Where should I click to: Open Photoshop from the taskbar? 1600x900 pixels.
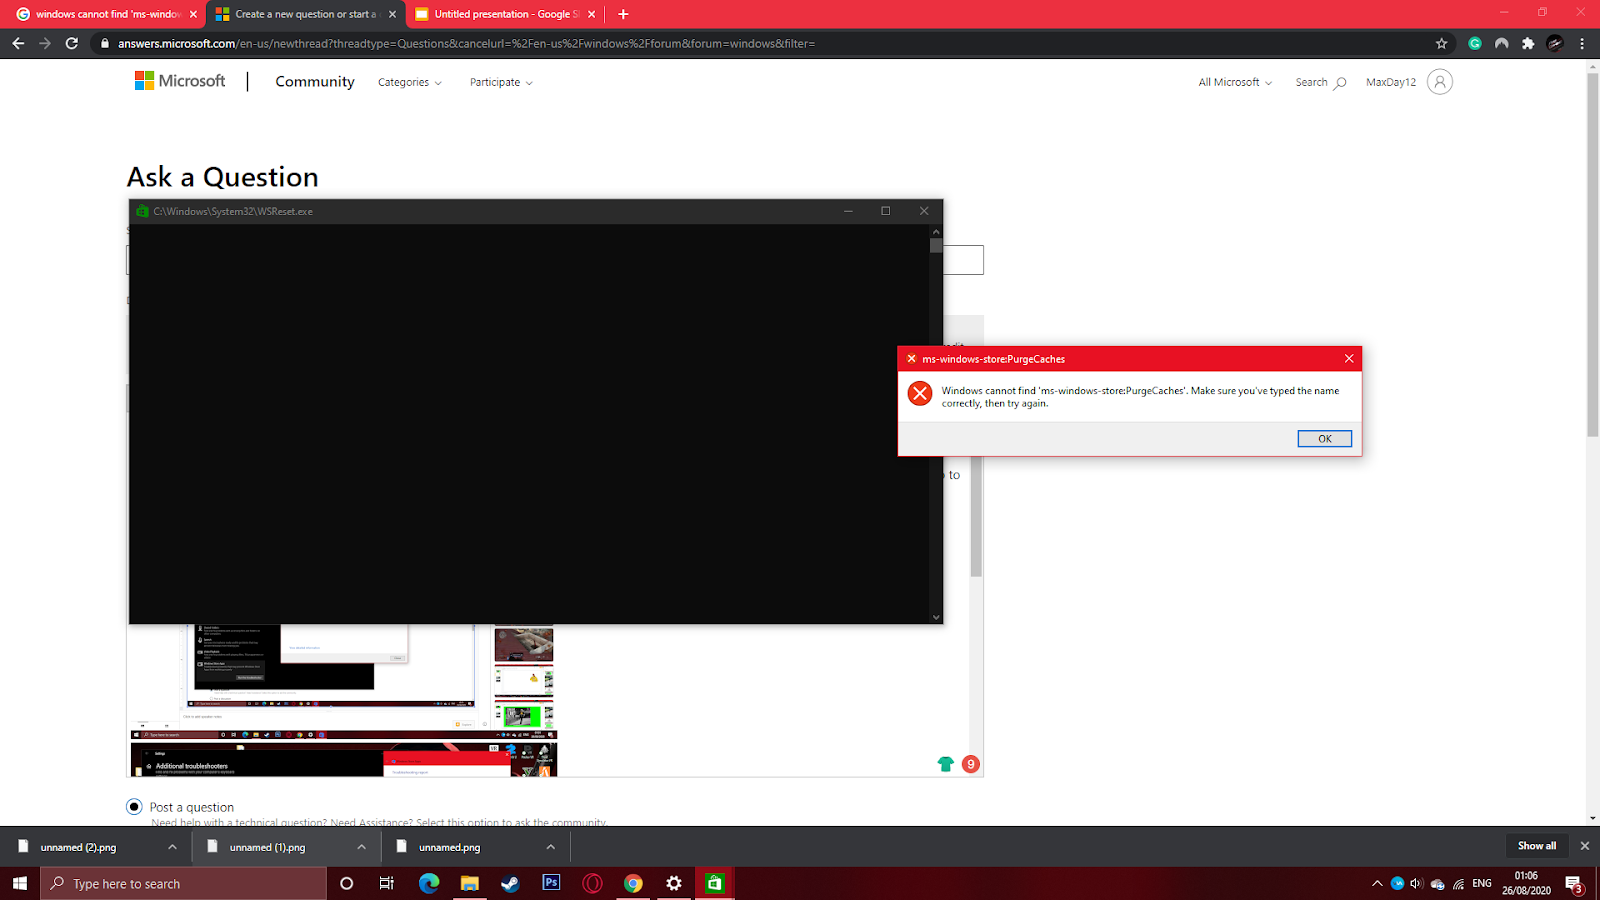click(551, 883)
